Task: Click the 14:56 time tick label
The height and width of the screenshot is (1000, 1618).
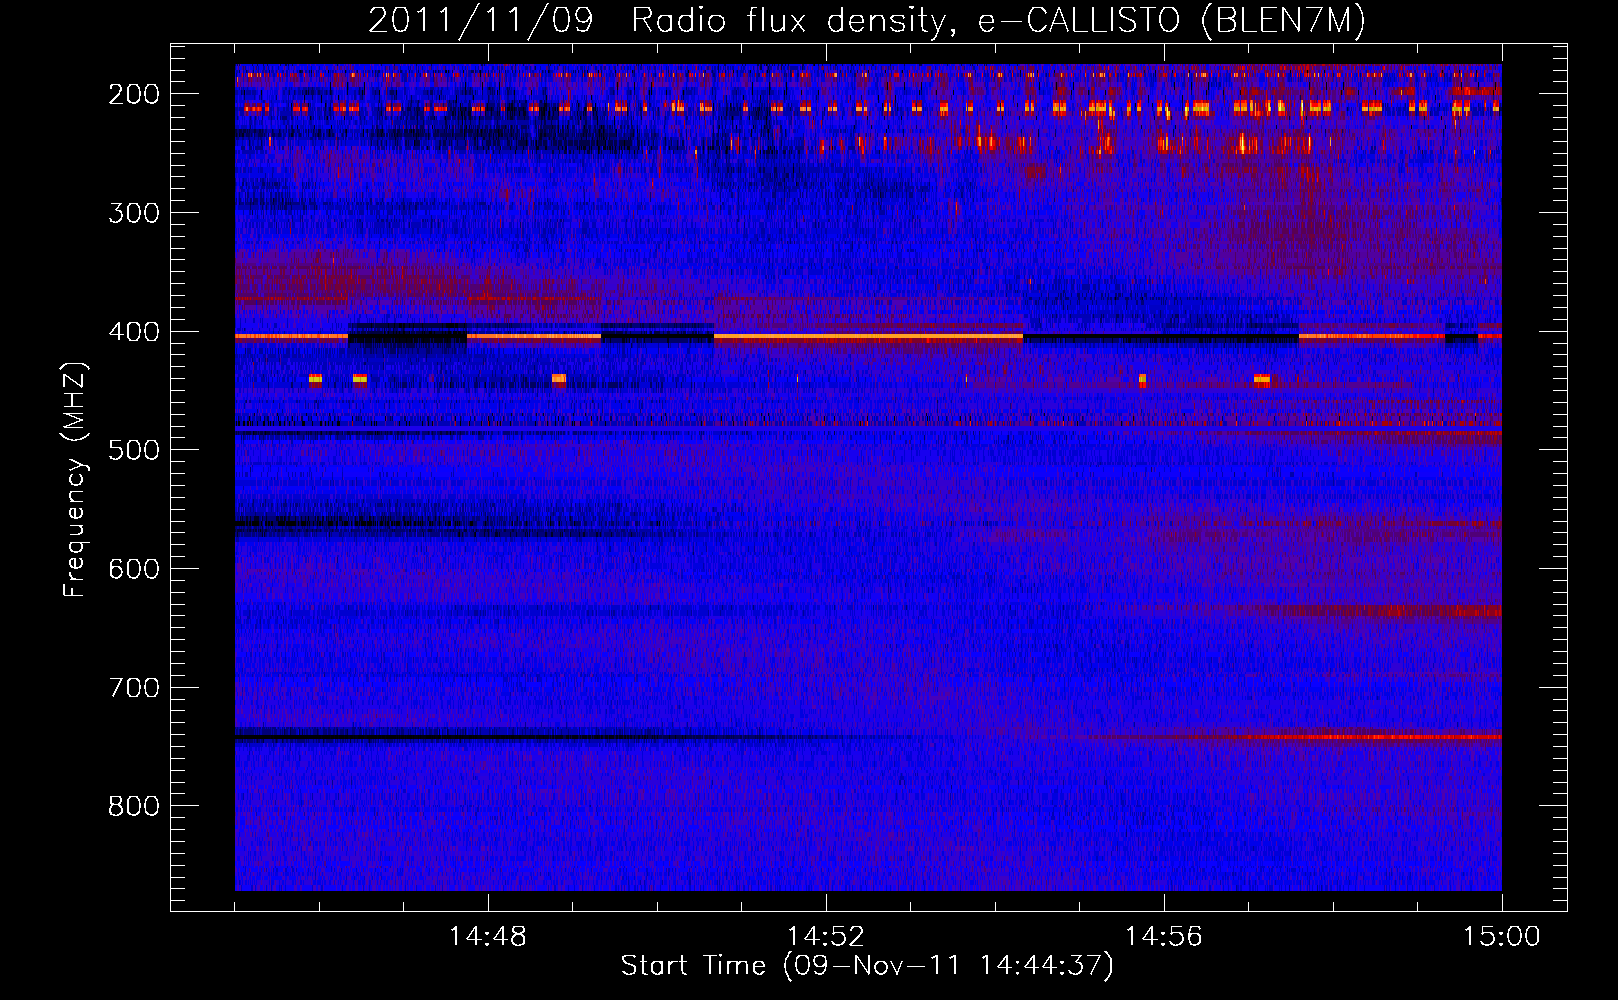Action: click(1164, 937)
